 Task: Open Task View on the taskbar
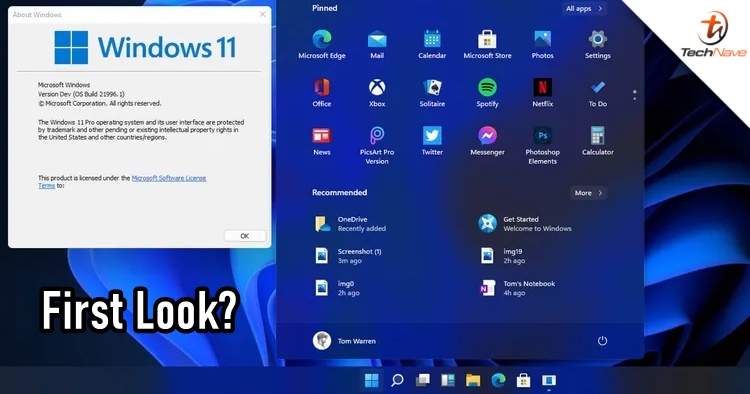coord(422,380)
